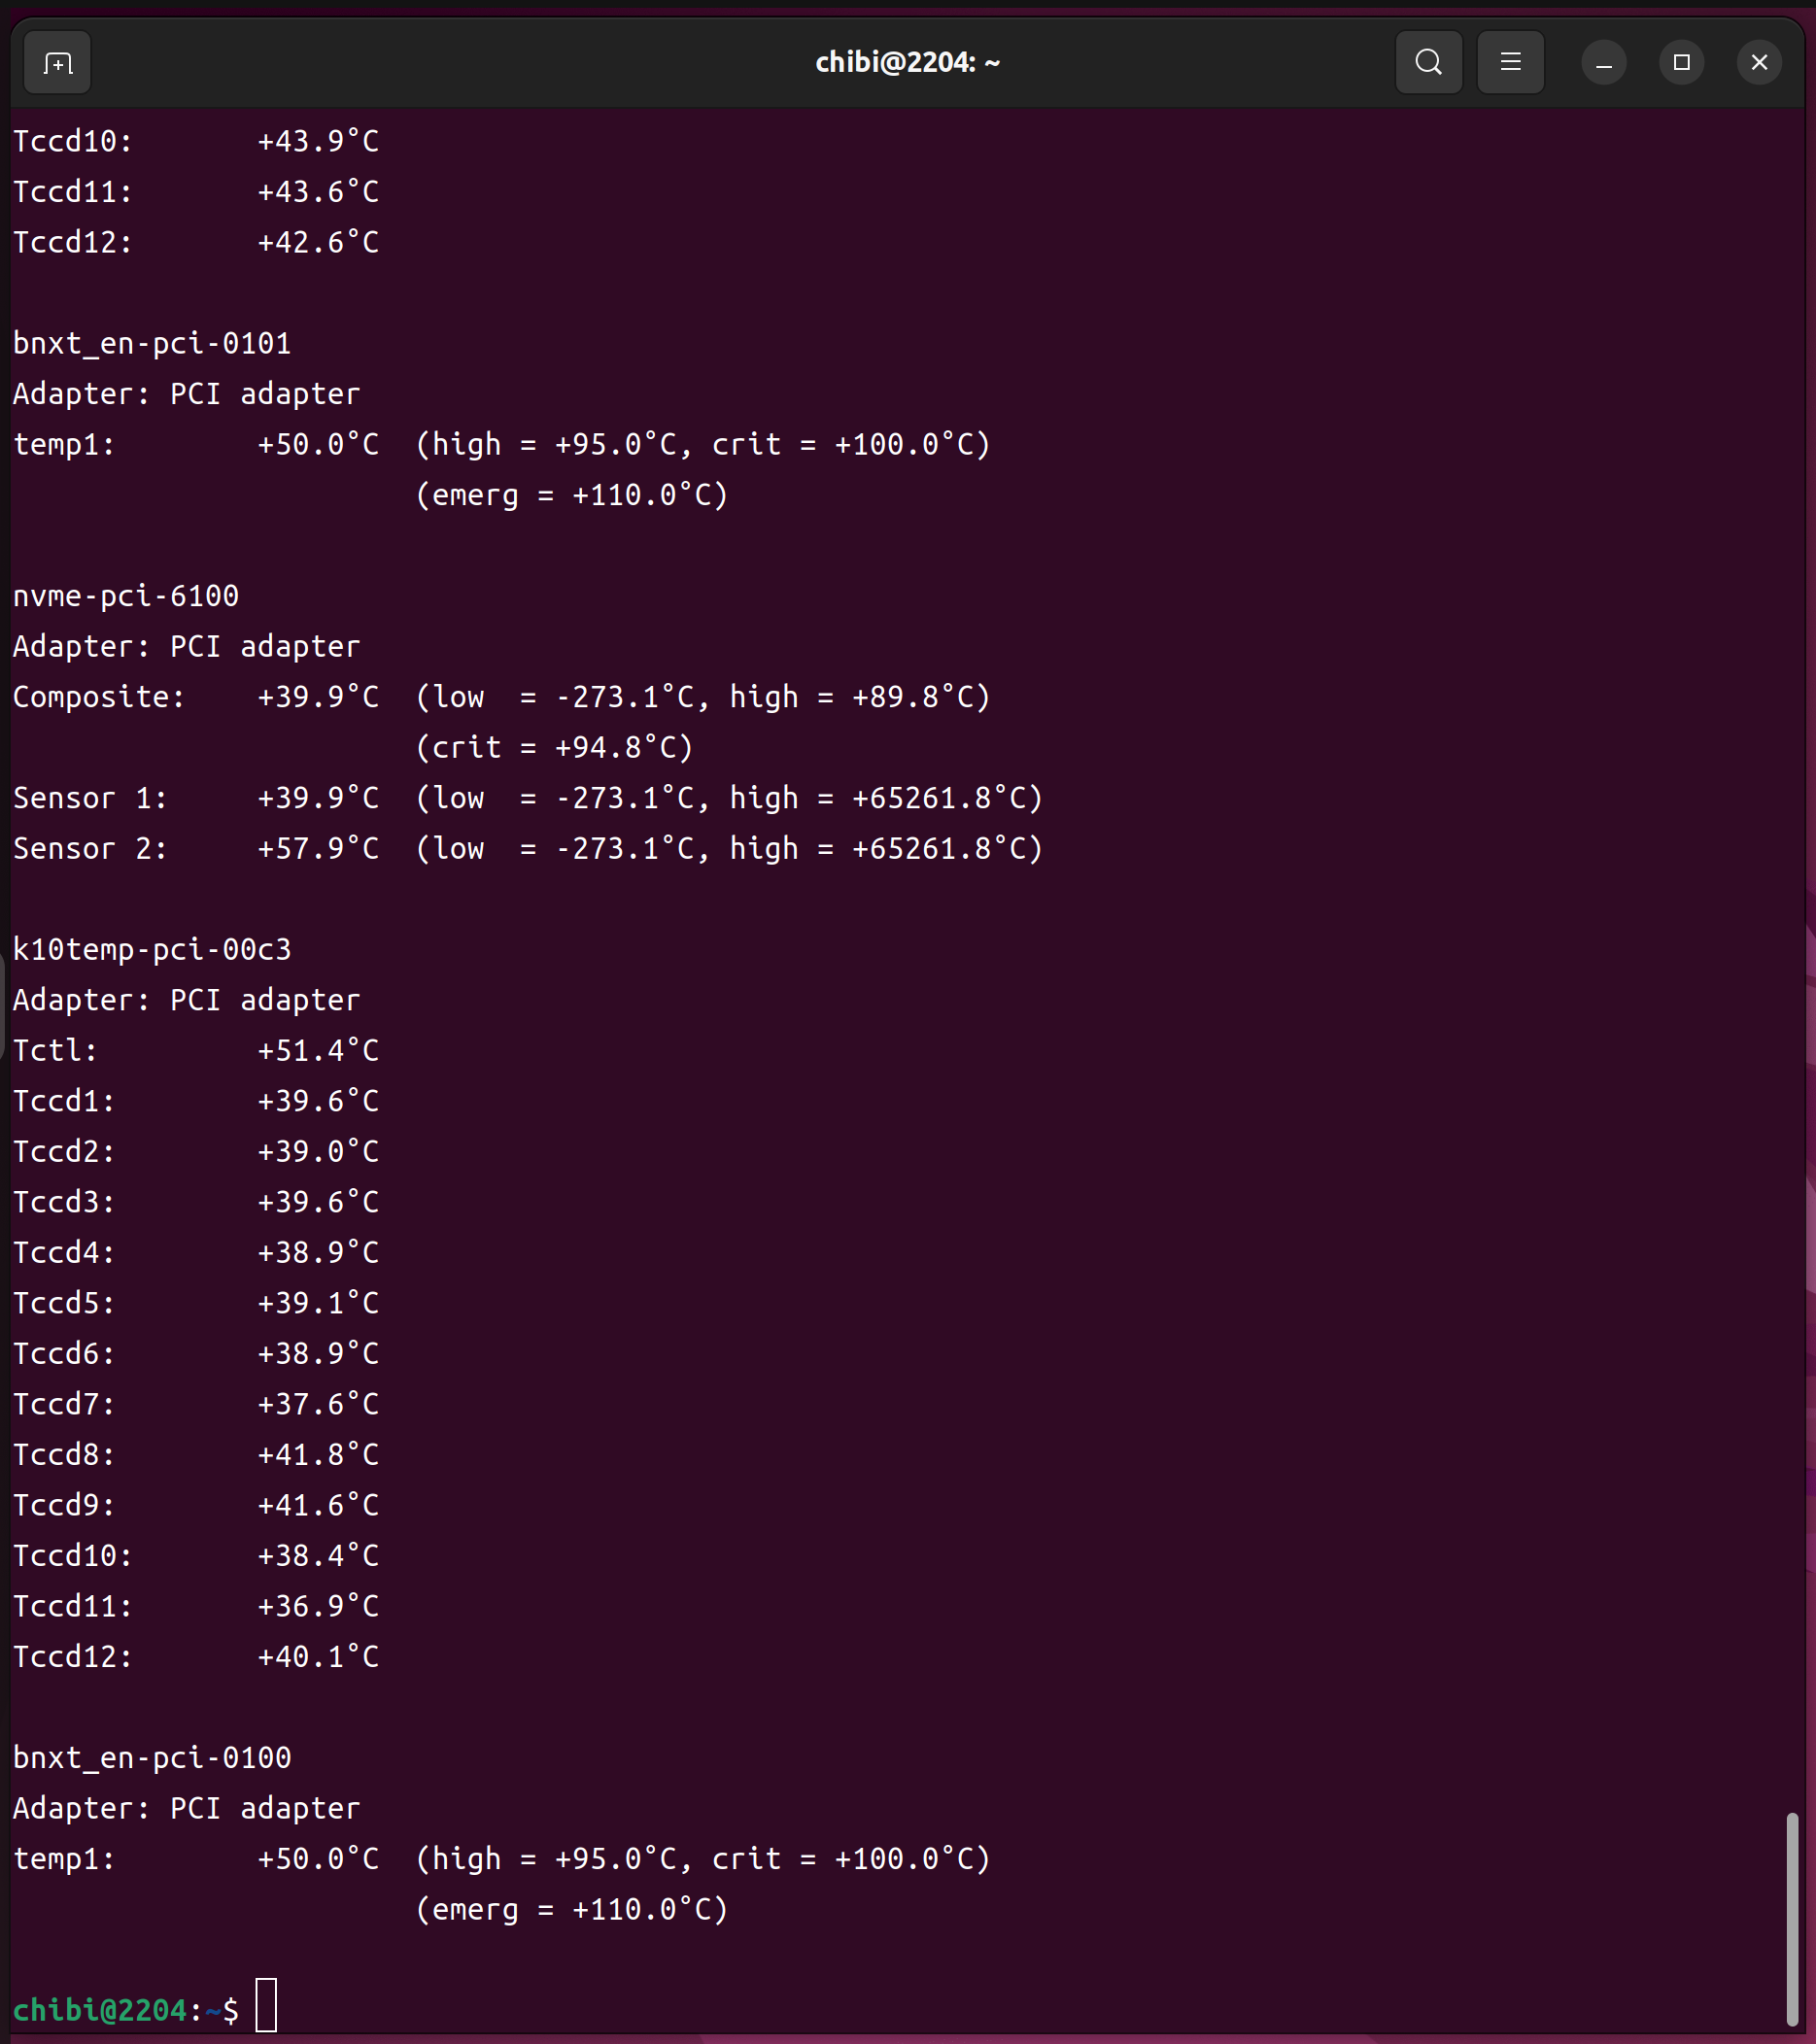Screen dimensions: 1816x2044
Task: Click the Sensor 2 value +57.9°C
Action: click(x=318, y=848)
